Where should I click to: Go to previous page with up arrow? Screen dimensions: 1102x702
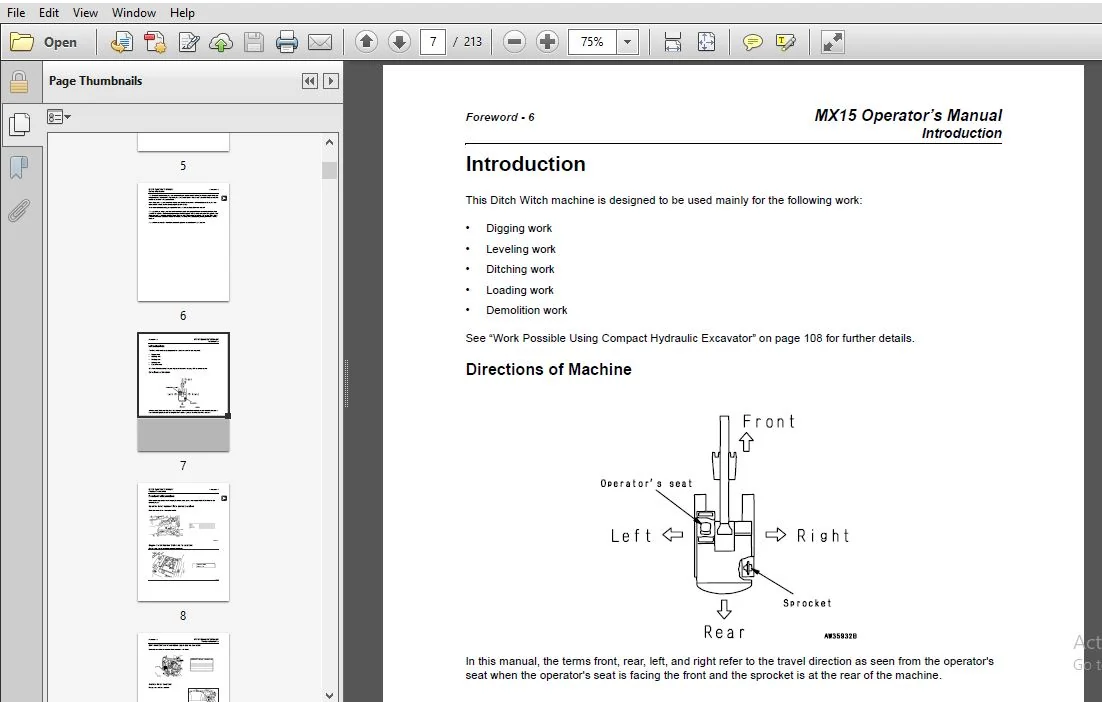click(x=366, y=42)
